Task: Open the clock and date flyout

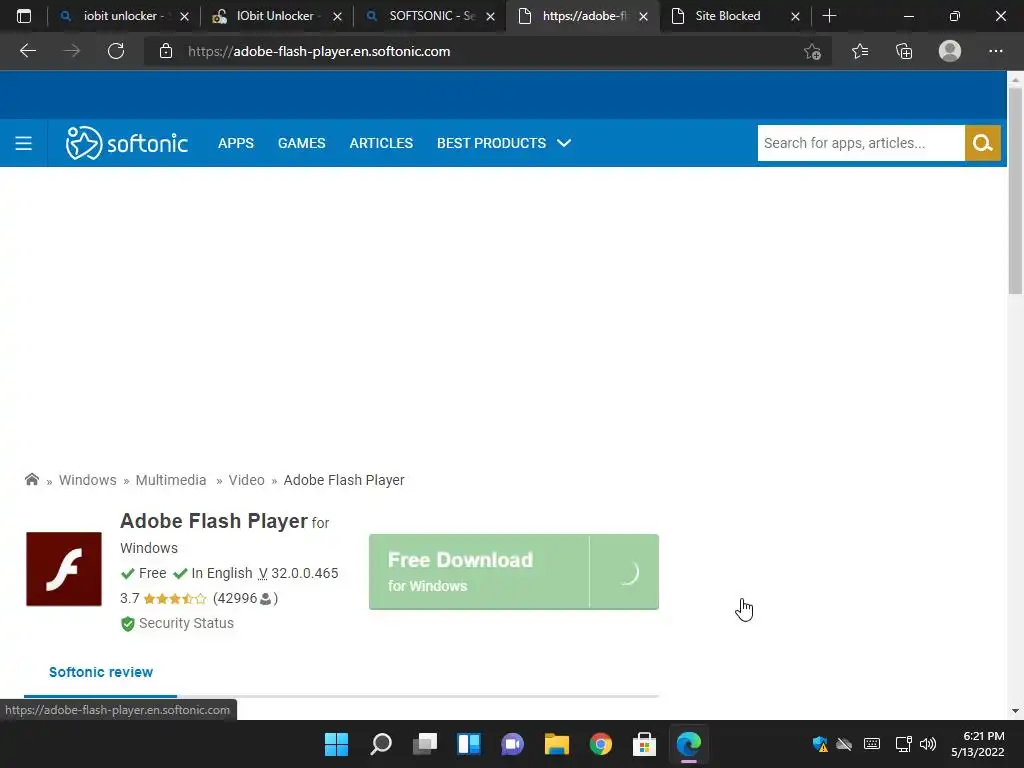Action: coord(978,744)
